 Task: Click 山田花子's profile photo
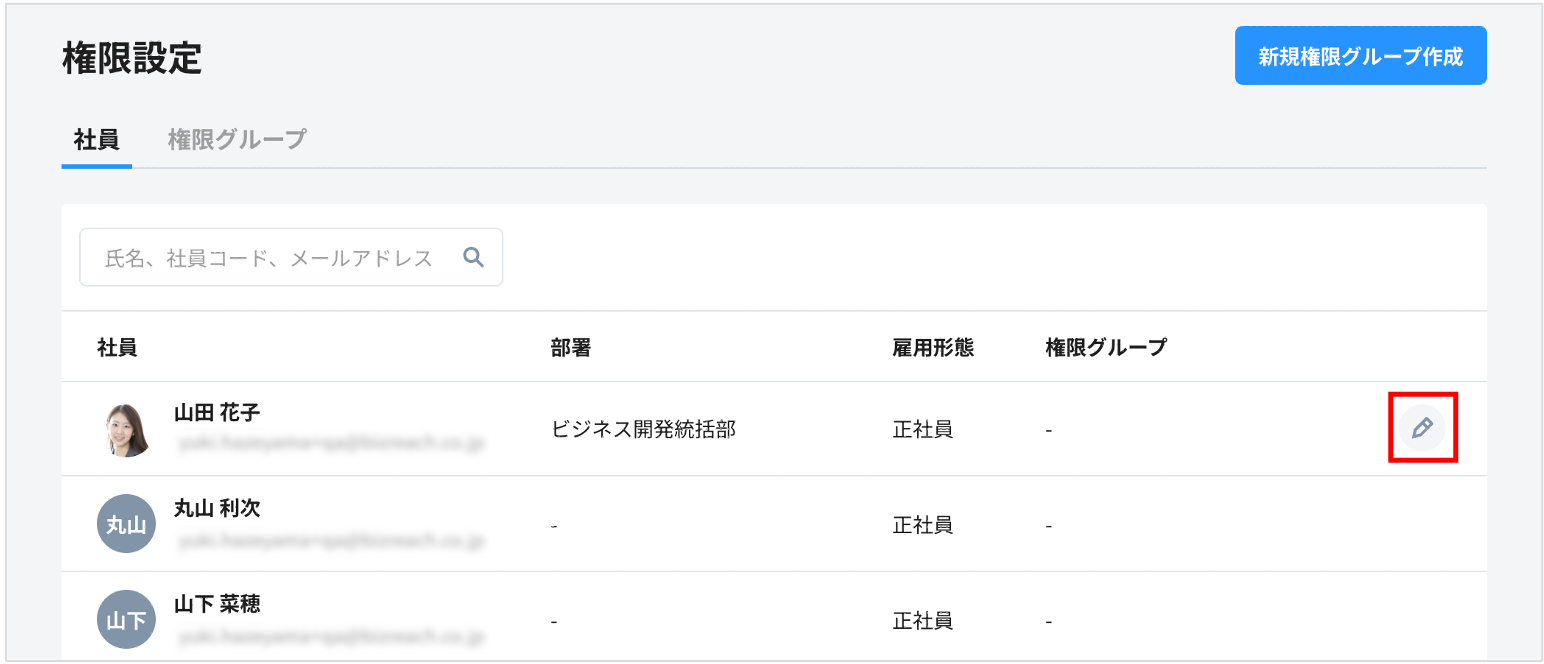126,428
